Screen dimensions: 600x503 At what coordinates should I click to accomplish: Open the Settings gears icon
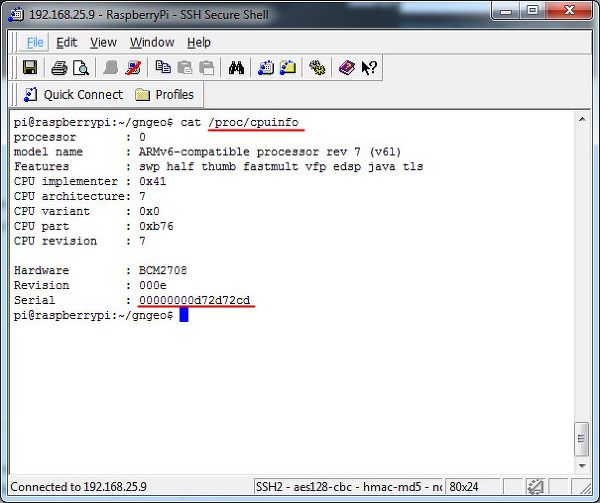(x=317, y=68)
